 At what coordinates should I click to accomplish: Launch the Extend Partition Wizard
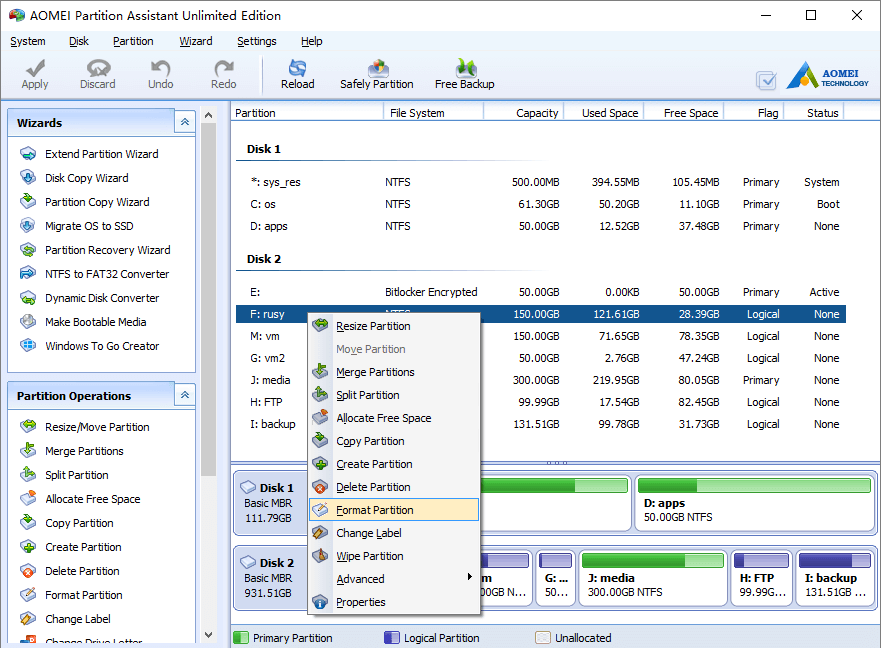(89, 154)
